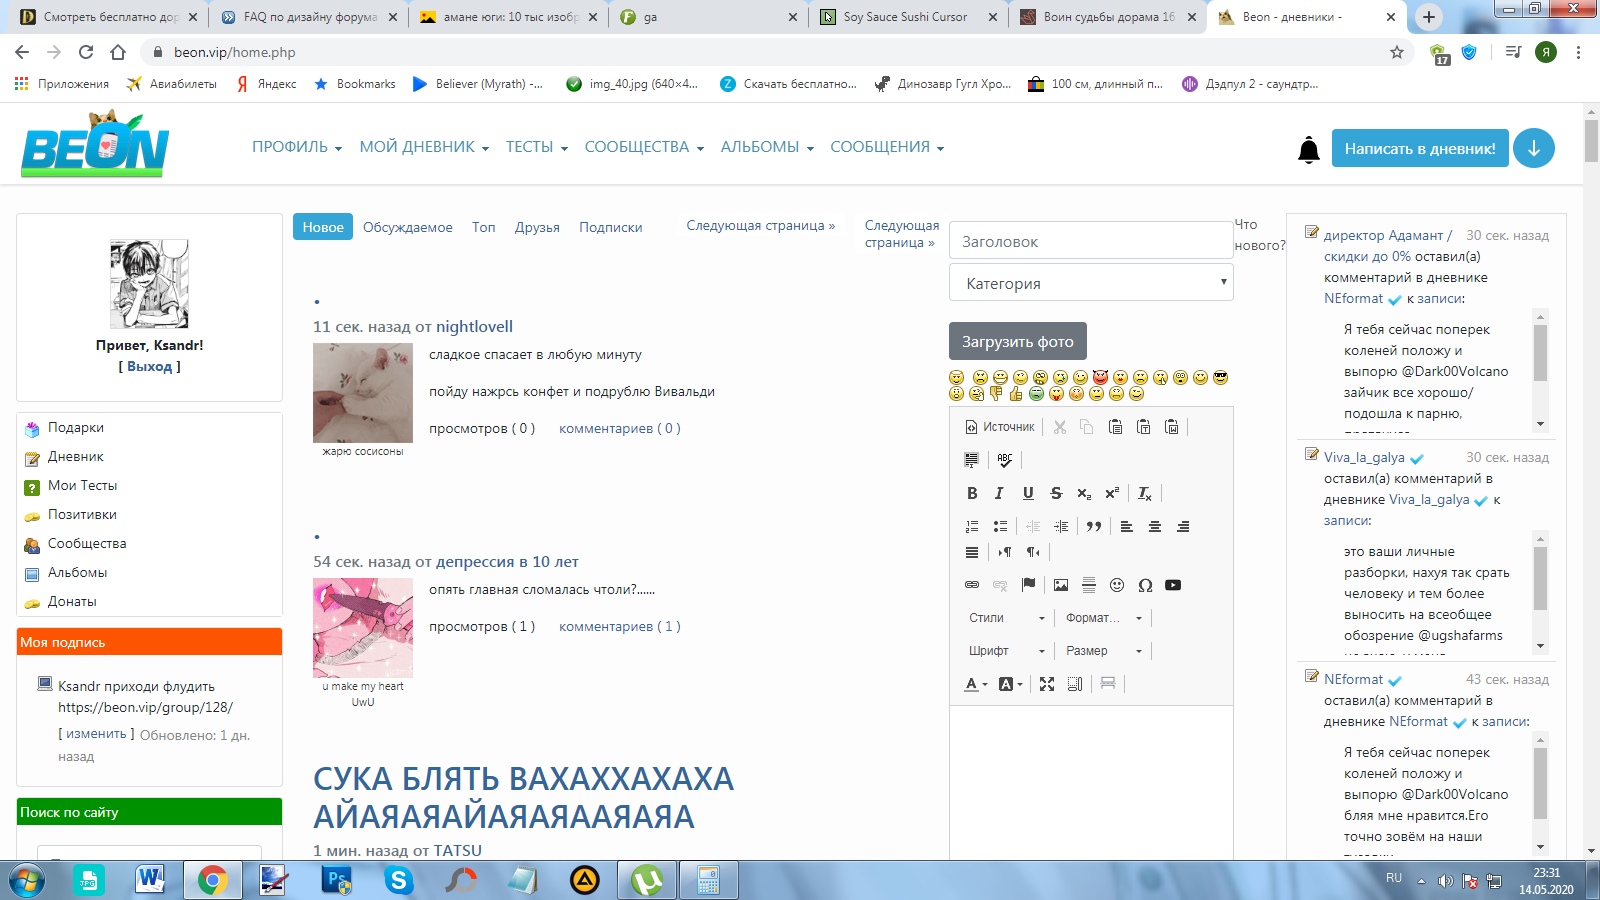This screenshot has width=1600, height=900.
Task: Open text color picker in editor
Action: click(975, 684)
